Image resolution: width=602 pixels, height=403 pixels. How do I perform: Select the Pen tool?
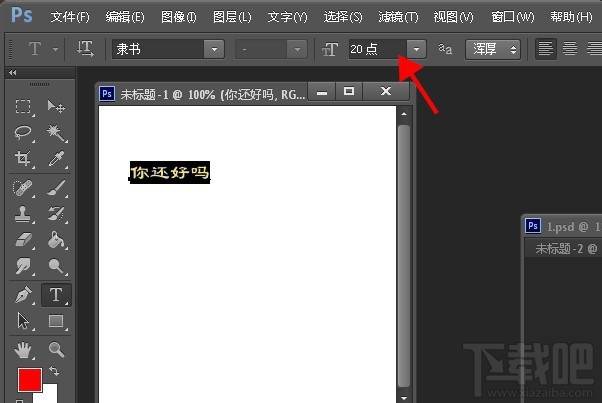[x=23, y=295]
